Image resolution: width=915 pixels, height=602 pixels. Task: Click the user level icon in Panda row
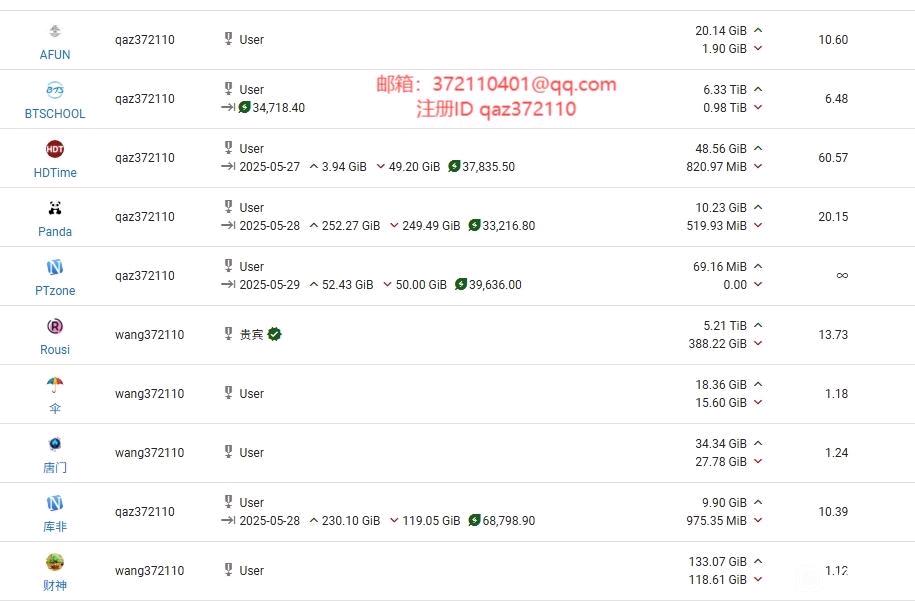[228, 208]
